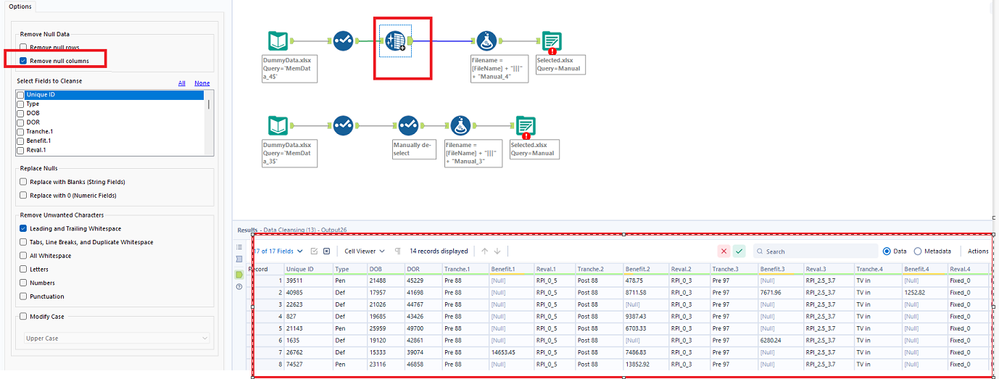Click error badge on top Output Data tool
999x379 pixels.
click(x=552, y=51)
